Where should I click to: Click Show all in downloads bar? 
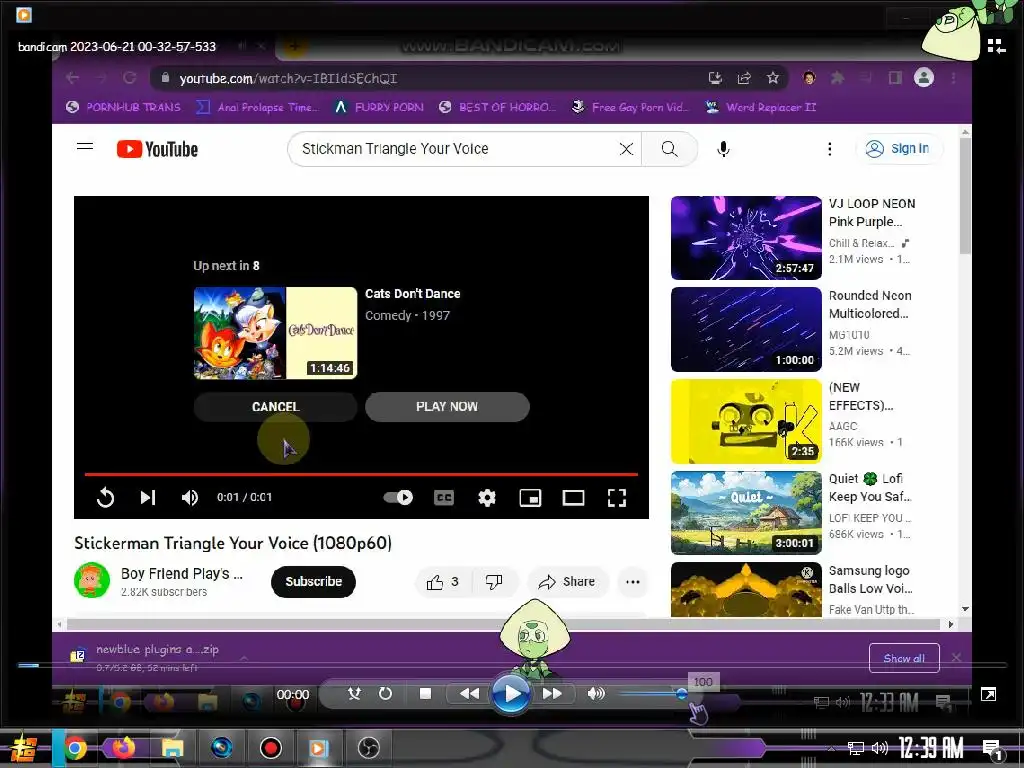pos(904,658)
